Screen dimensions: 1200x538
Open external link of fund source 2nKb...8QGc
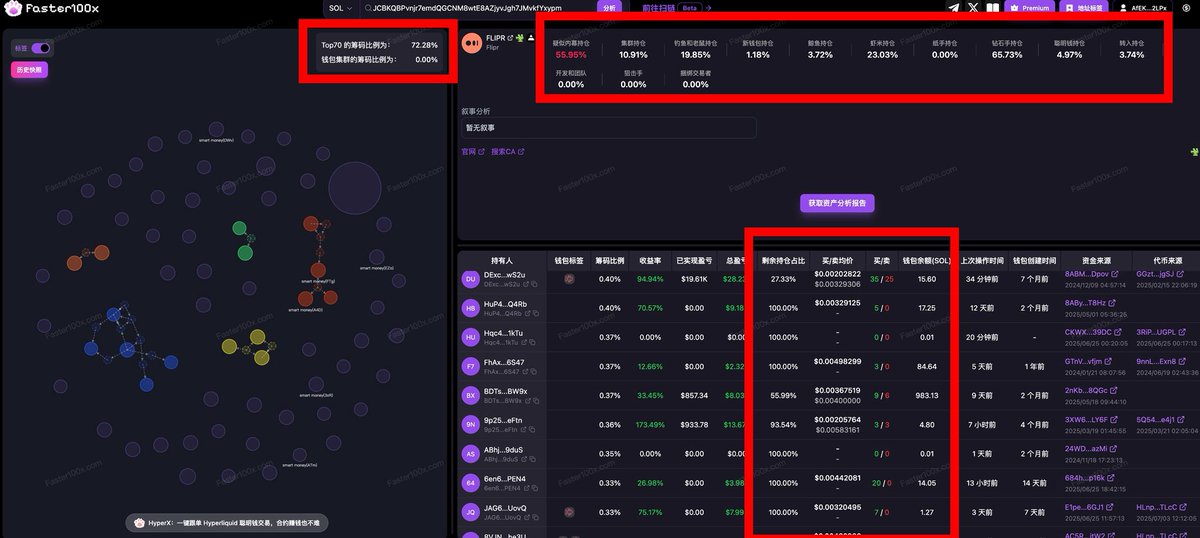coord(1113,390)
